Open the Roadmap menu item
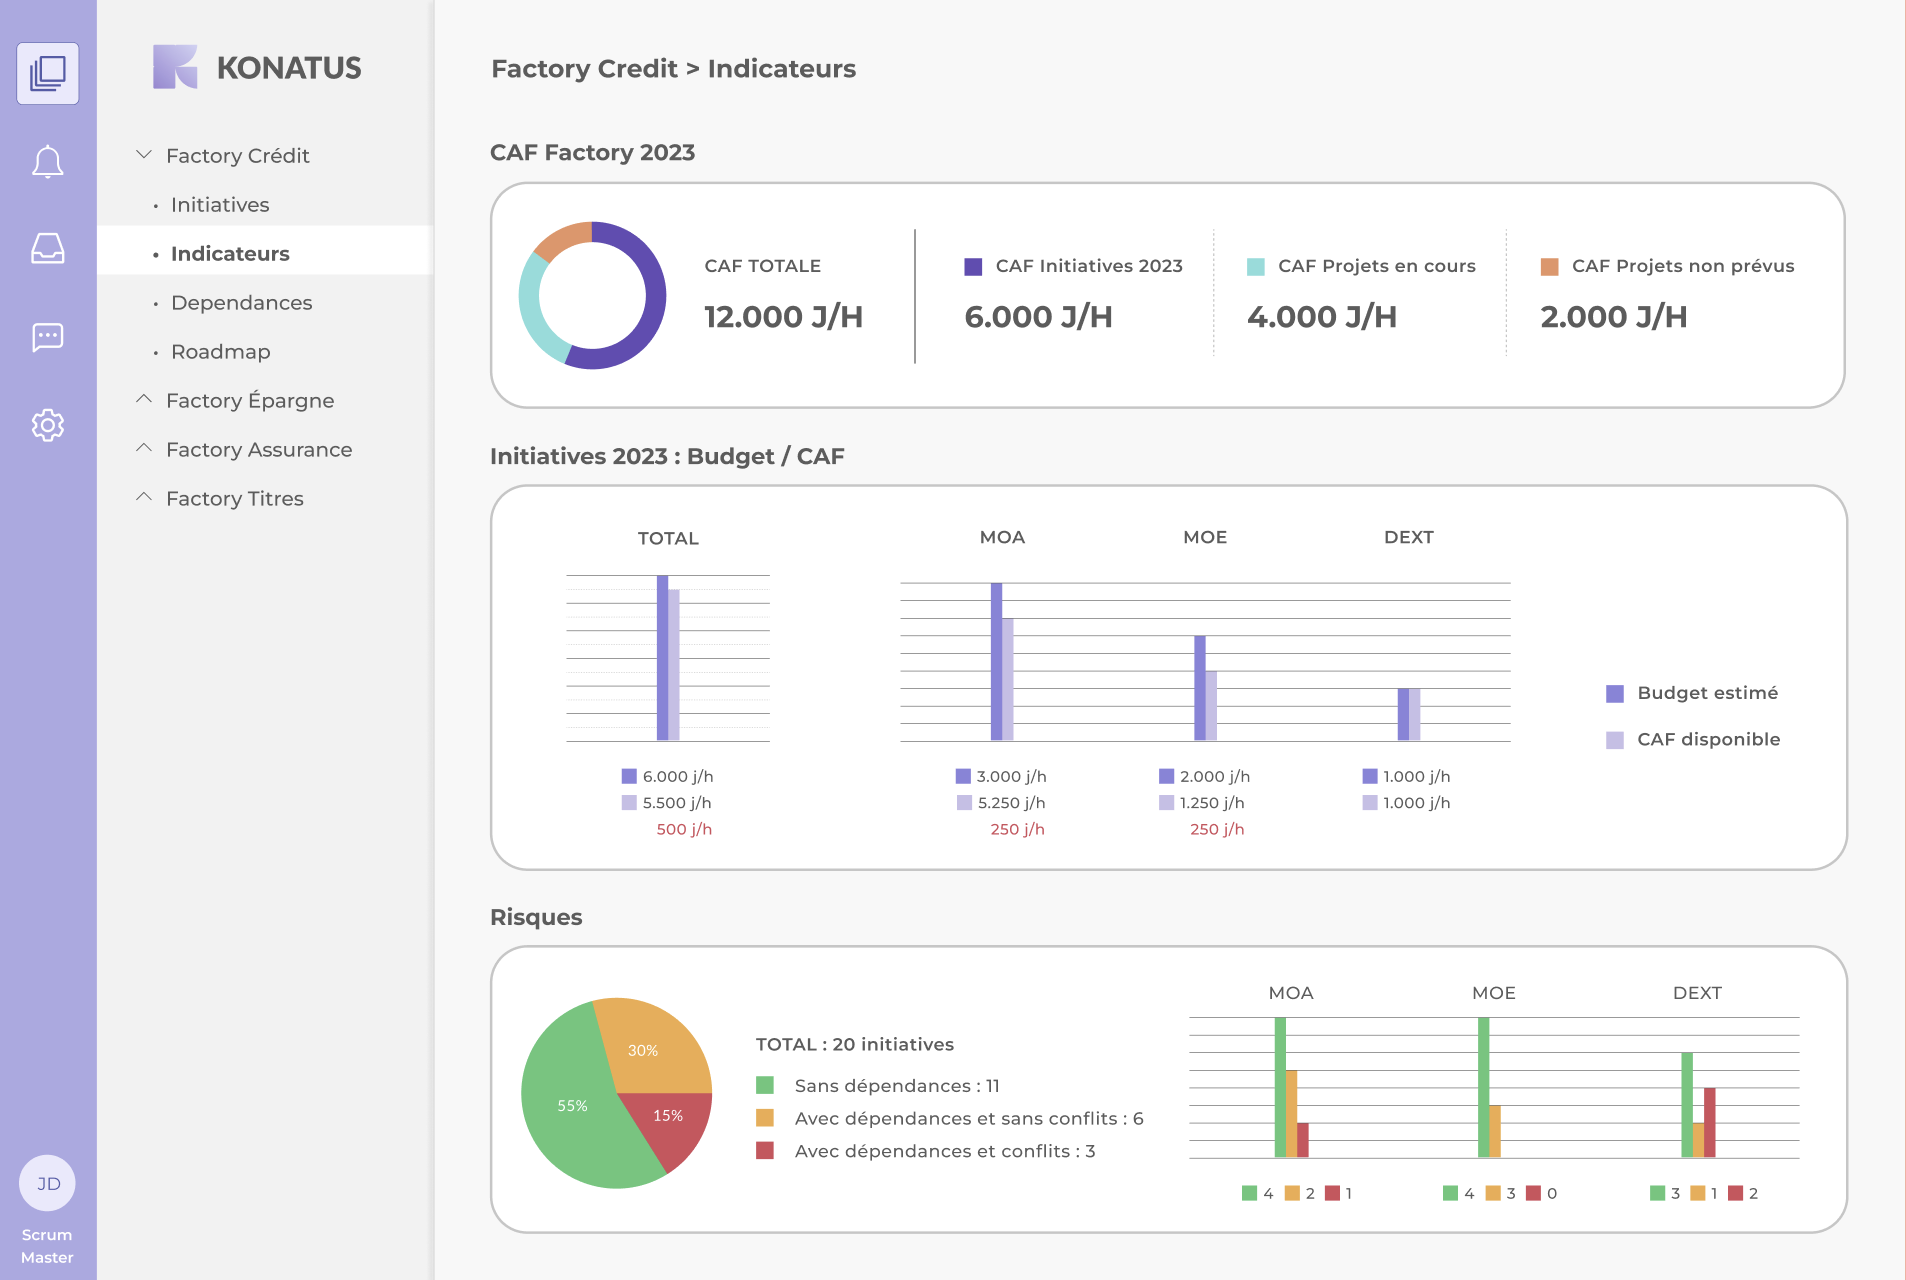Viewport: 1906px width, 1280px height. click(220, 351)
